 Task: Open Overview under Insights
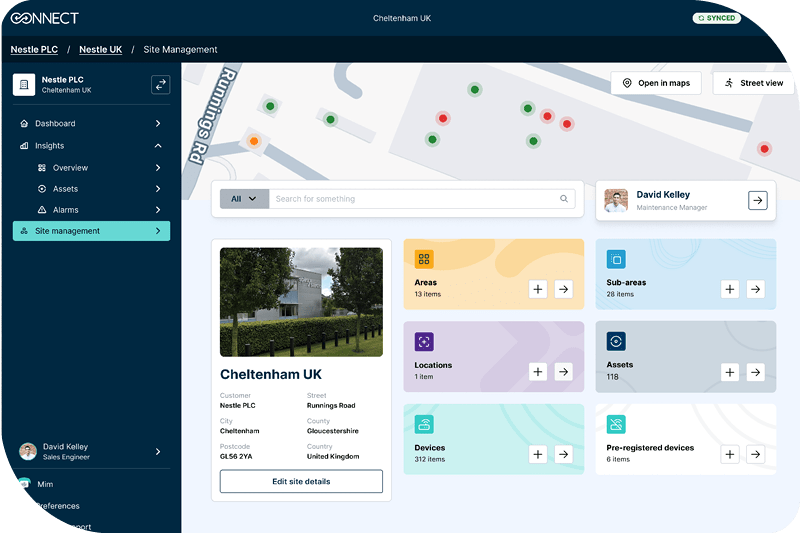pyautogui.click(x=70, y=168)
